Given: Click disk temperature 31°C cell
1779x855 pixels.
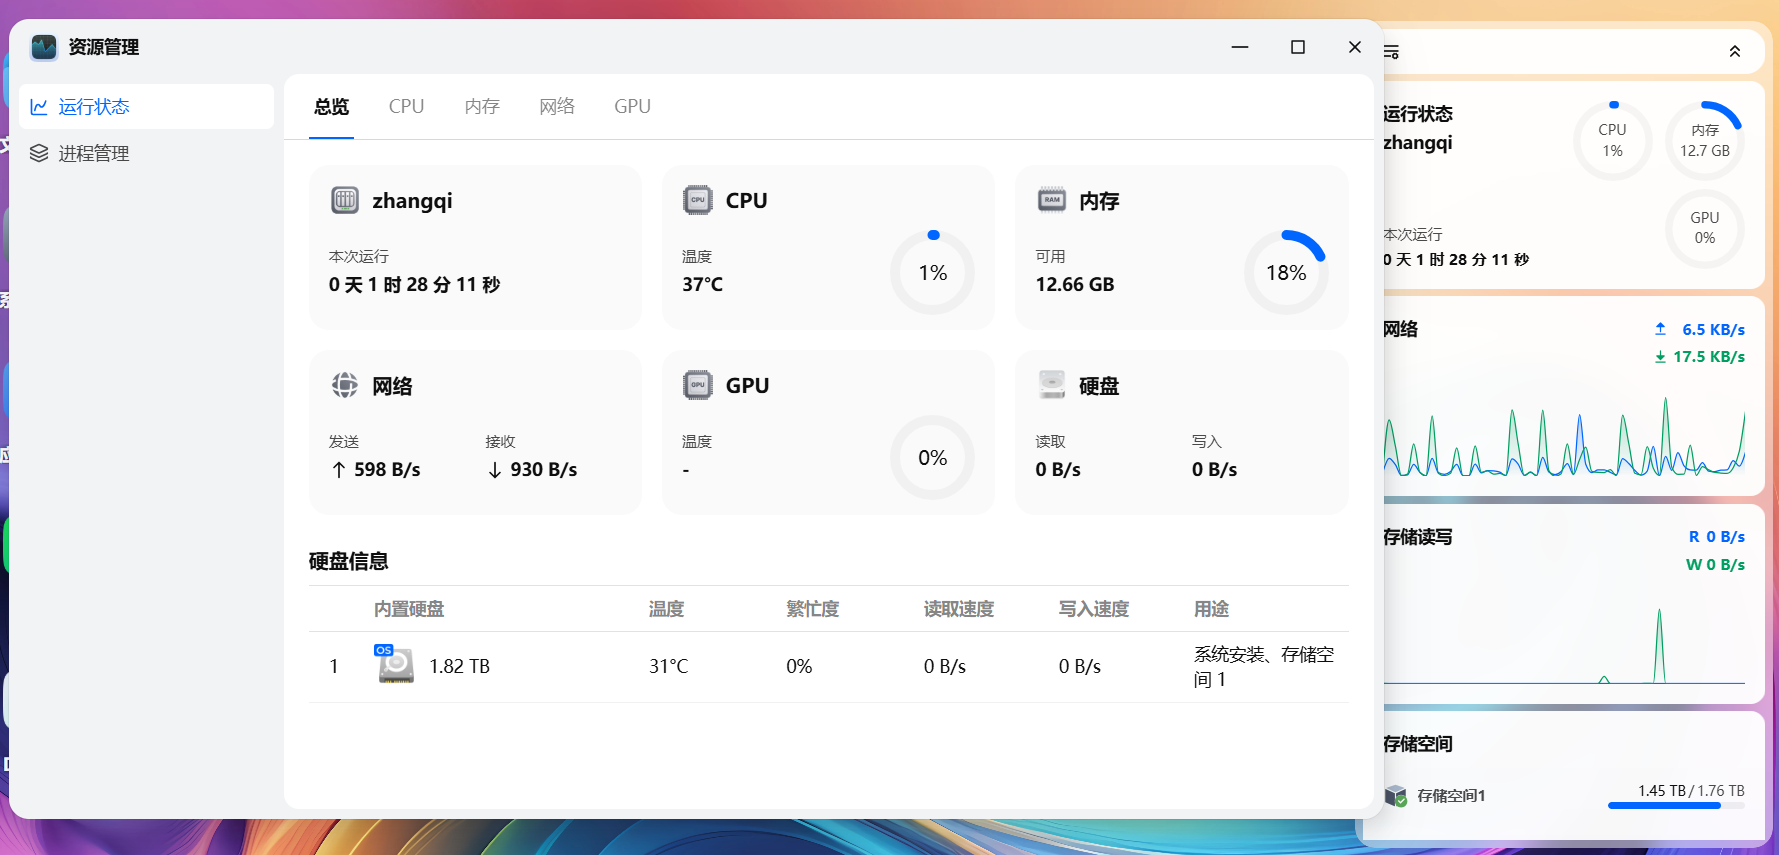Looking at the screenshot, I should click(x=668, y=666).
